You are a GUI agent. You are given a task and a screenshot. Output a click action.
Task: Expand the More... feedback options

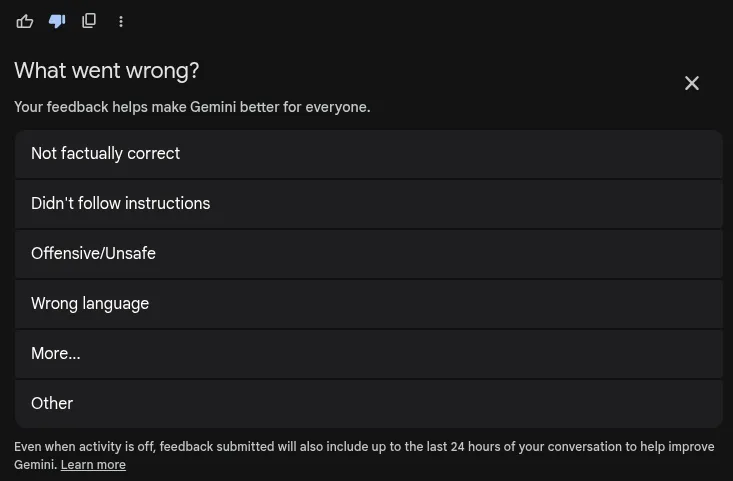(368, 354)
